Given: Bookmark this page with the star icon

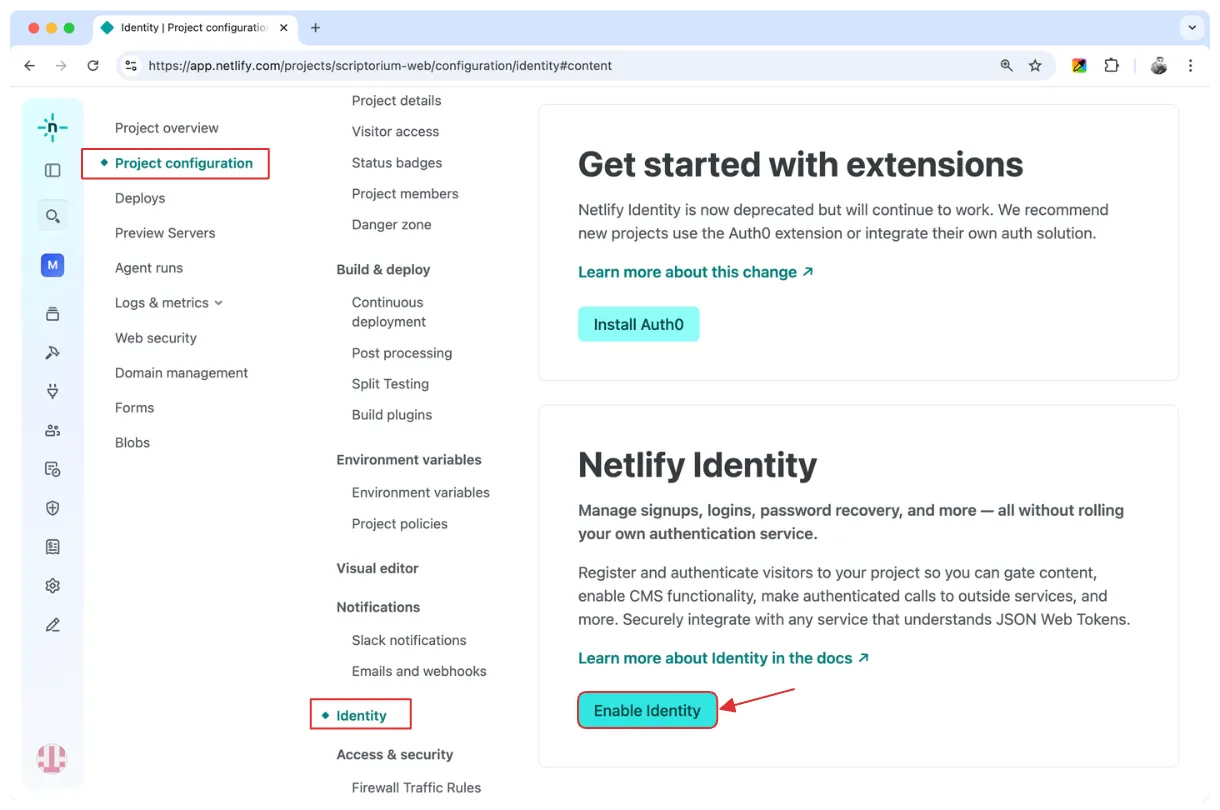Looking at the screenshot, I should tap(1035, 66).
